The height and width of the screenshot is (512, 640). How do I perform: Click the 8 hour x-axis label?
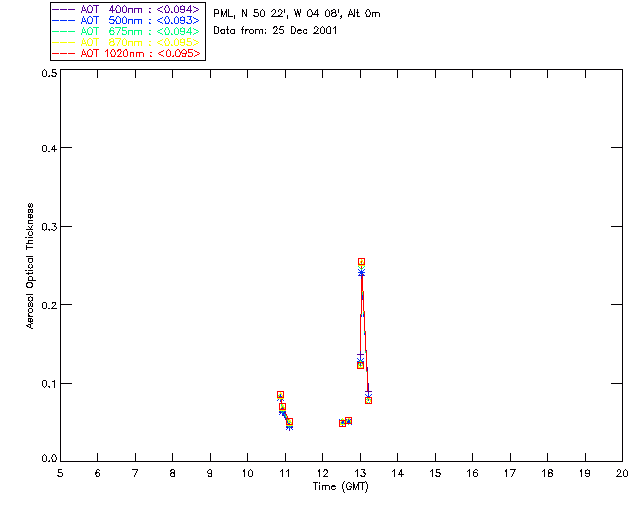coord(173,473)
